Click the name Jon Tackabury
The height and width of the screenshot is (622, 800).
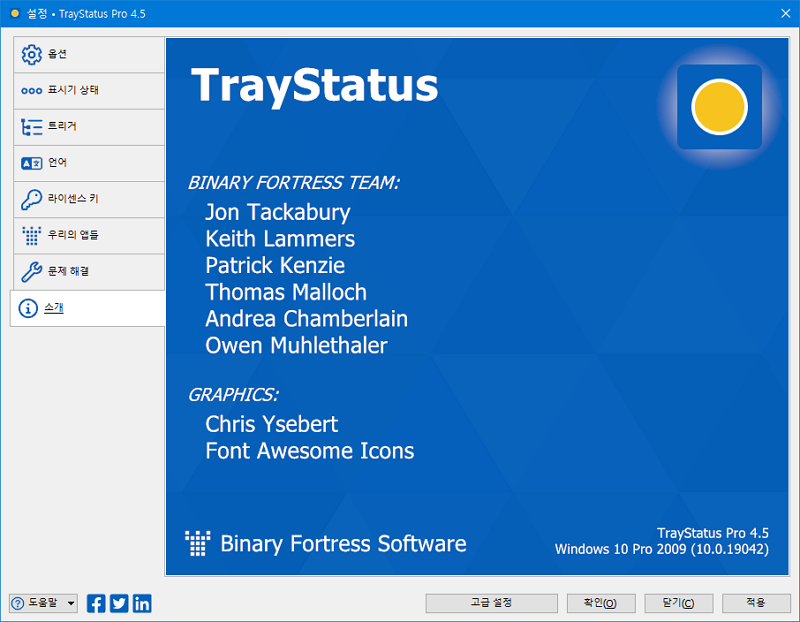278,213
